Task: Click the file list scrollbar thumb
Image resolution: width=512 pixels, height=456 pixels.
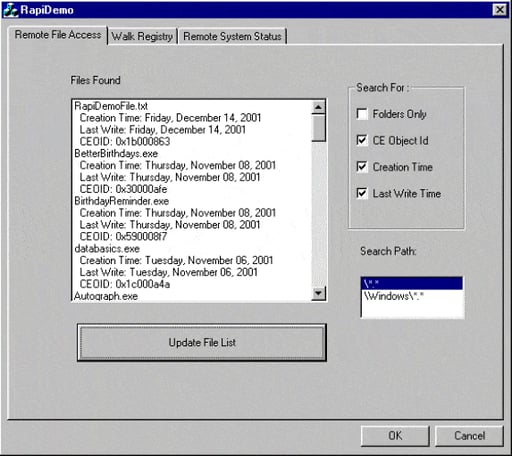Action: [318, 128]
